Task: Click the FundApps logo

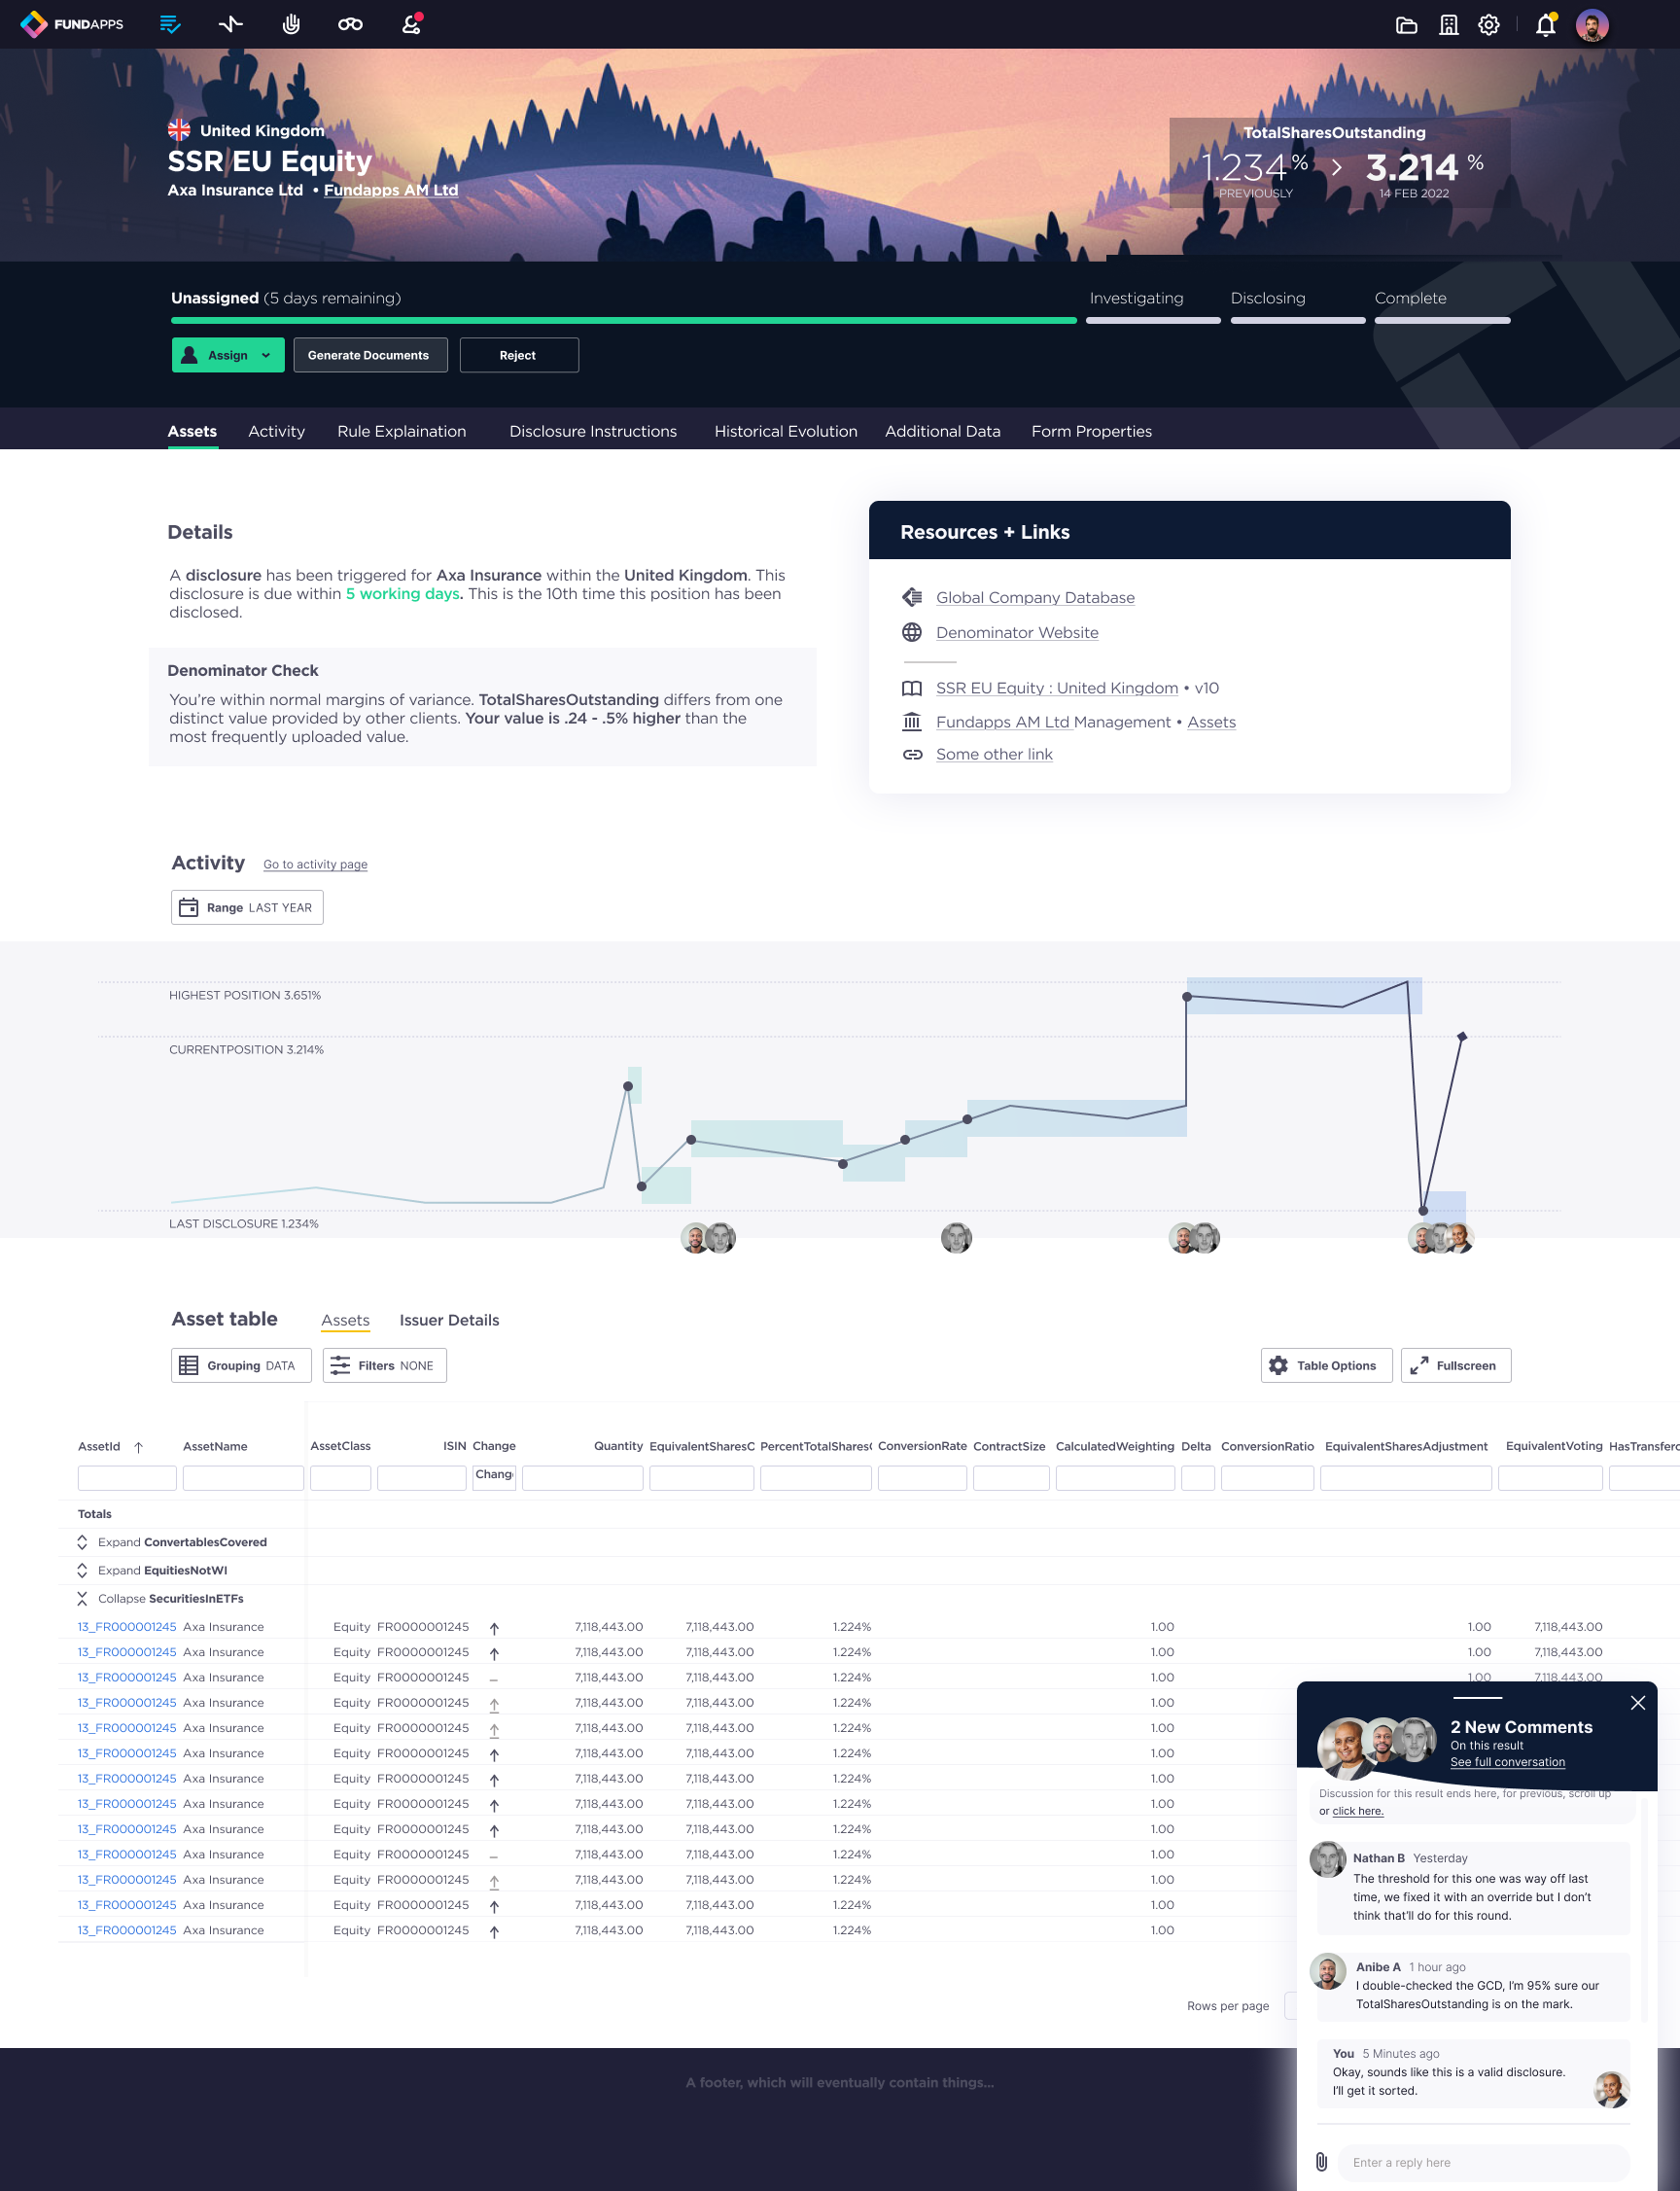Action: (x=71, y=24)
